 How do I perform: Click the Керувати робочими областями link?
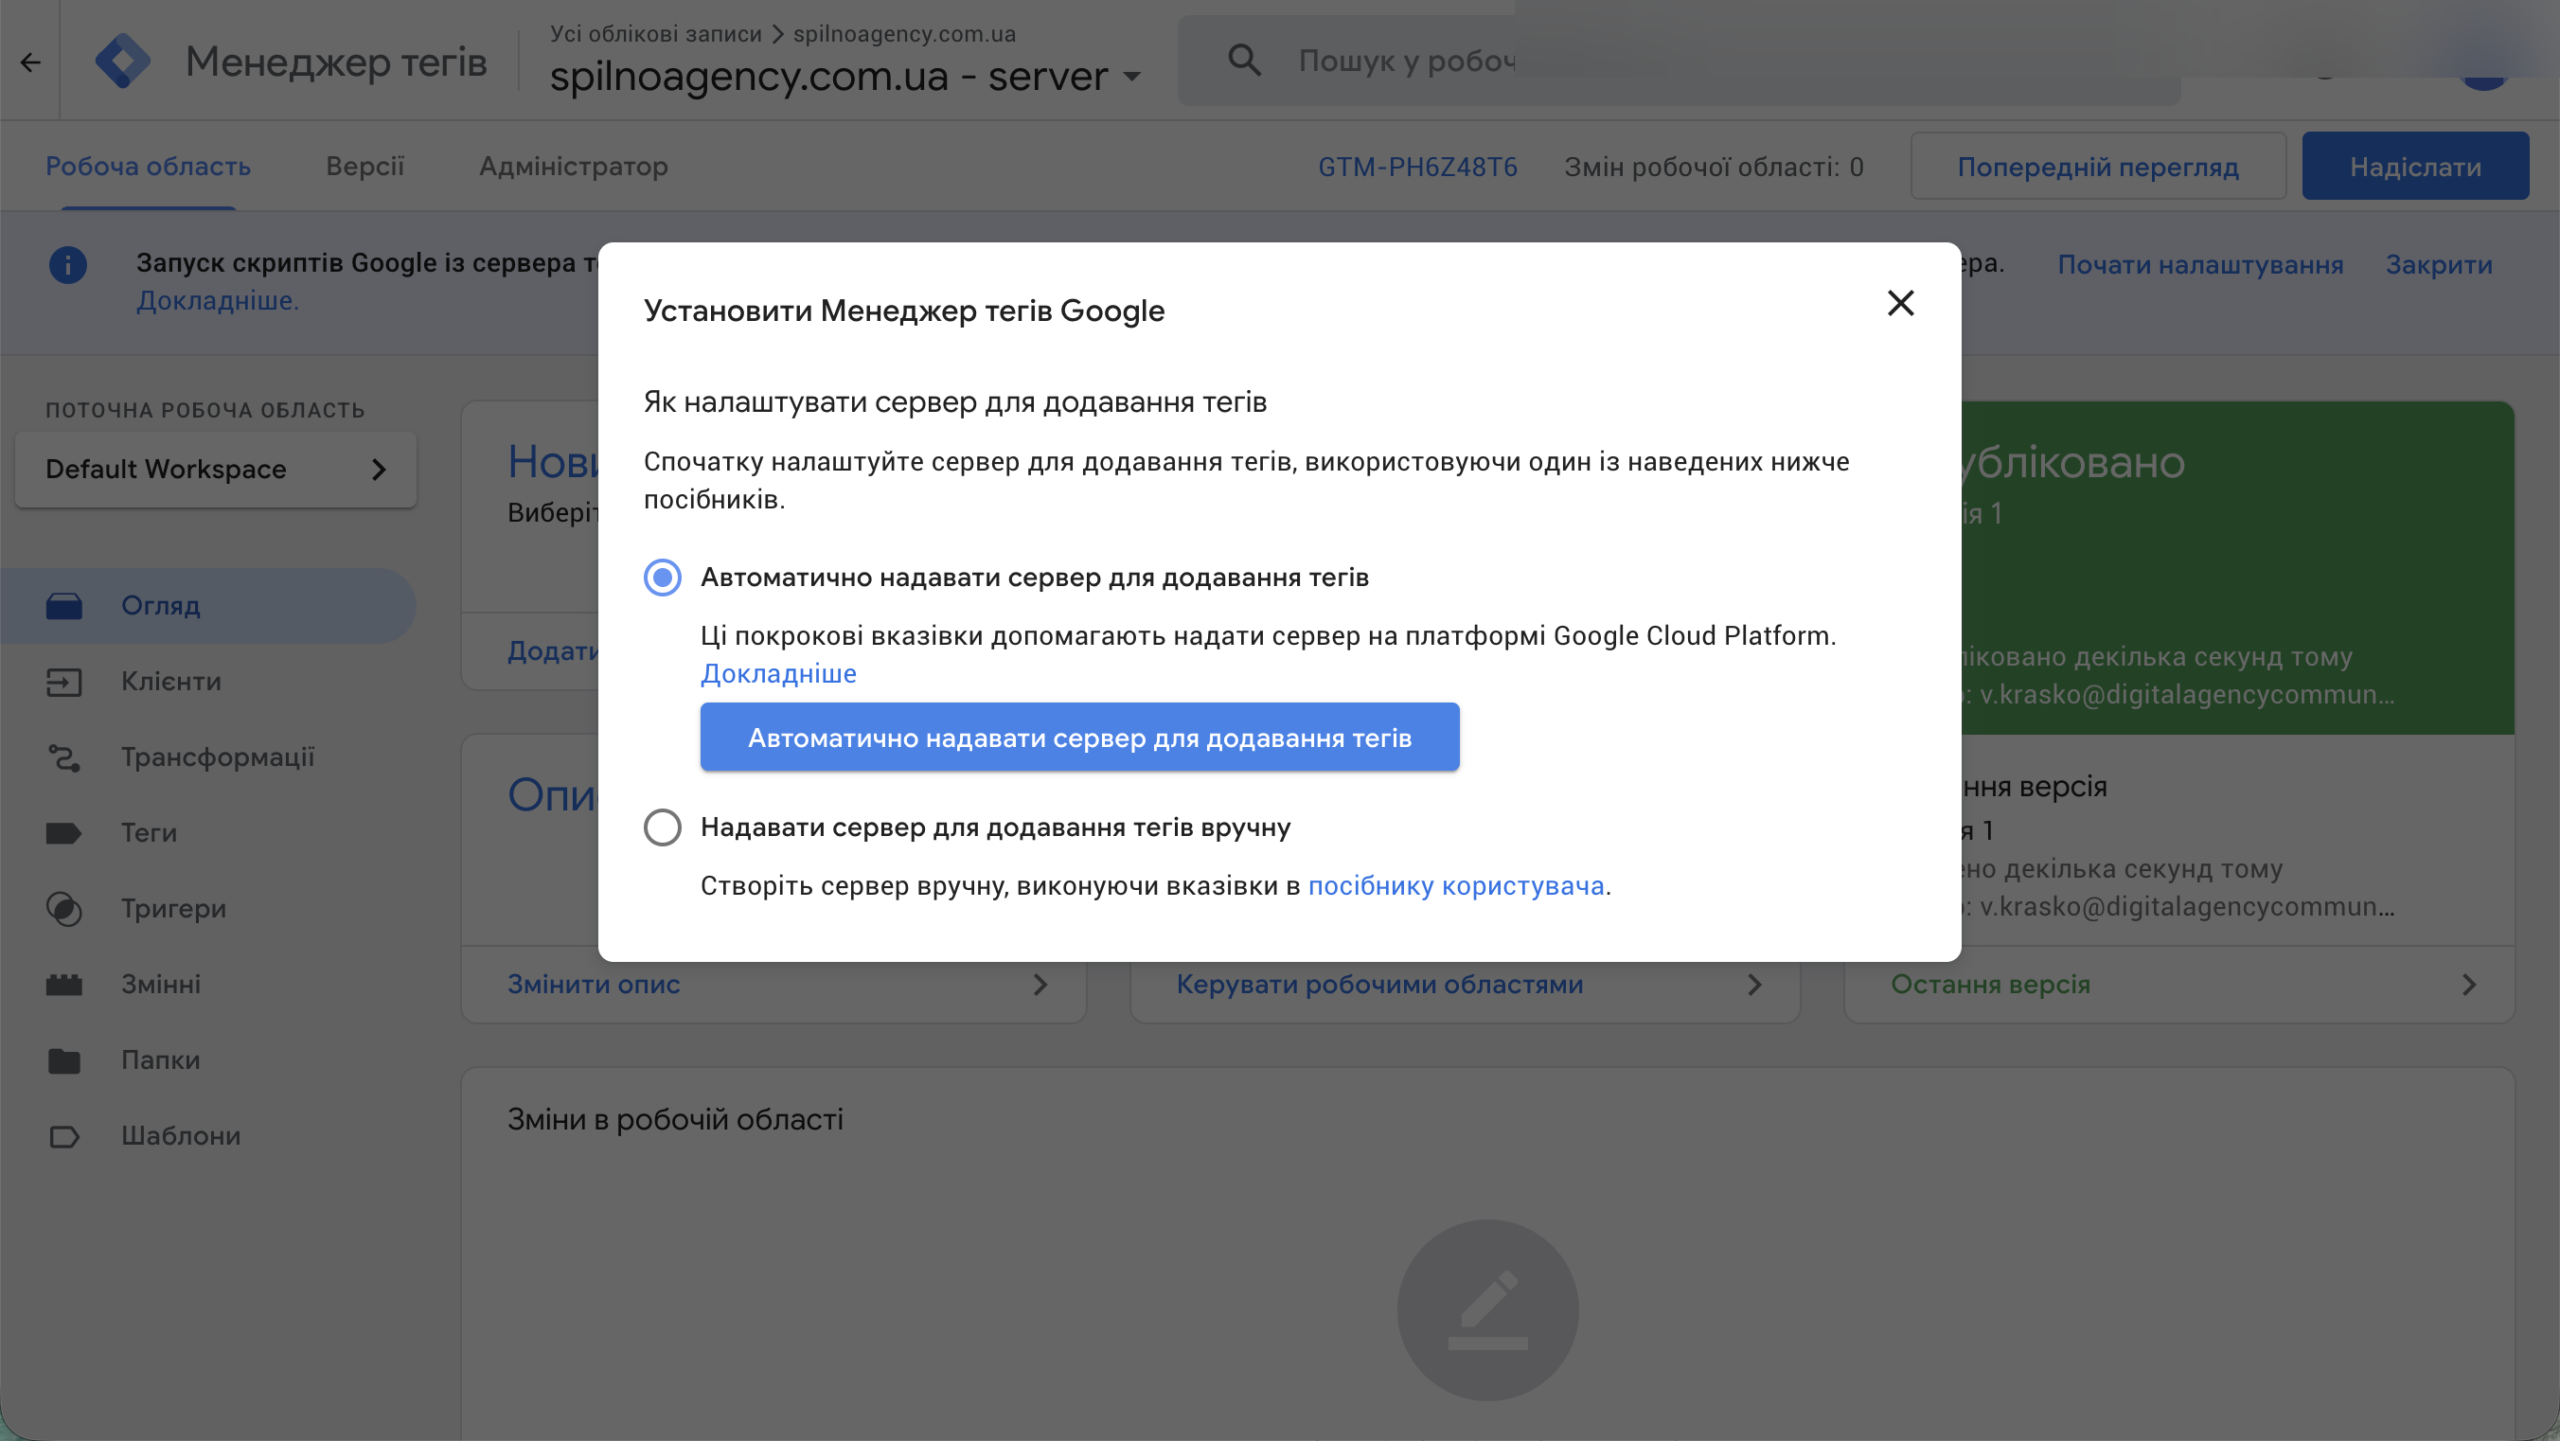pos(1380,985)
